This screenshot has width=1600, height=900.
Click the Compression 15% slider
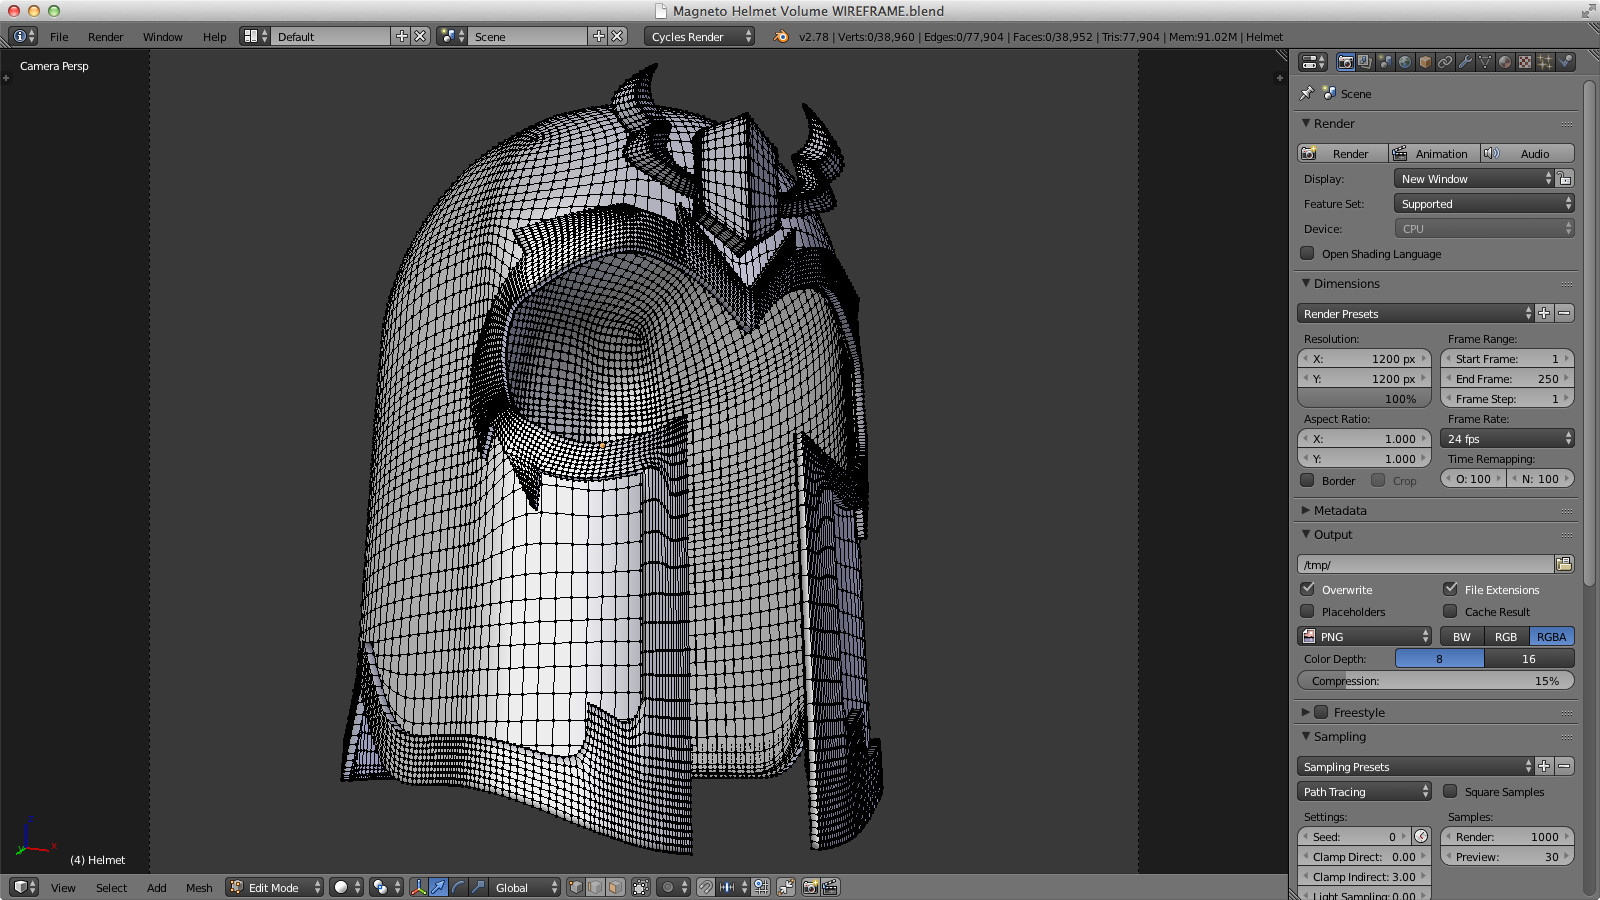coord(1436,680)
